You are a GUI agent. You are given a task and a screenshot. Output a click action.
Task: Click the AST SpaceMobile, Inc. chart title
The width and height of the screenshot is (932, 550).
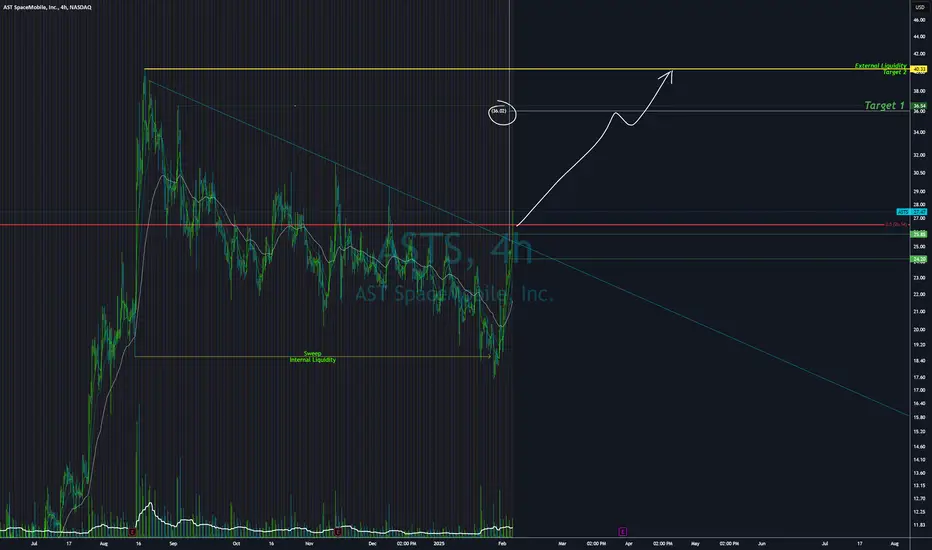click(x=48, y=7)
